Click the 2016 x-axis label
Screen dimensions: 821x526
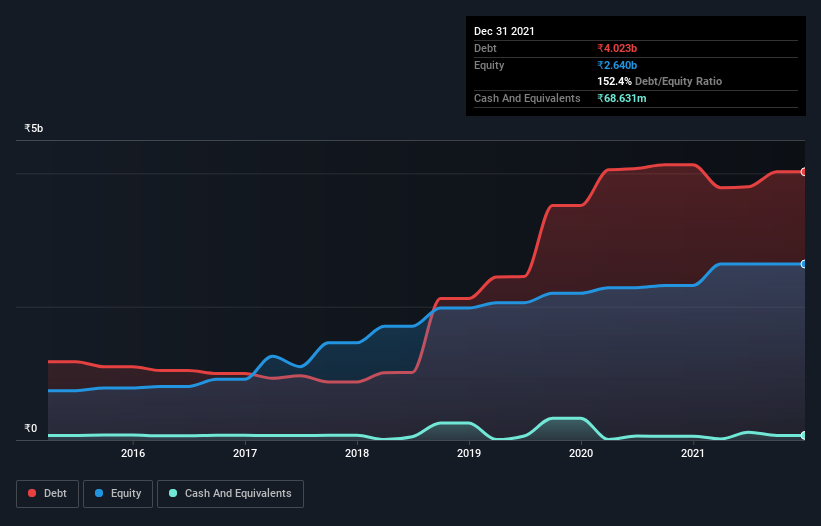(x=133, y=453)
